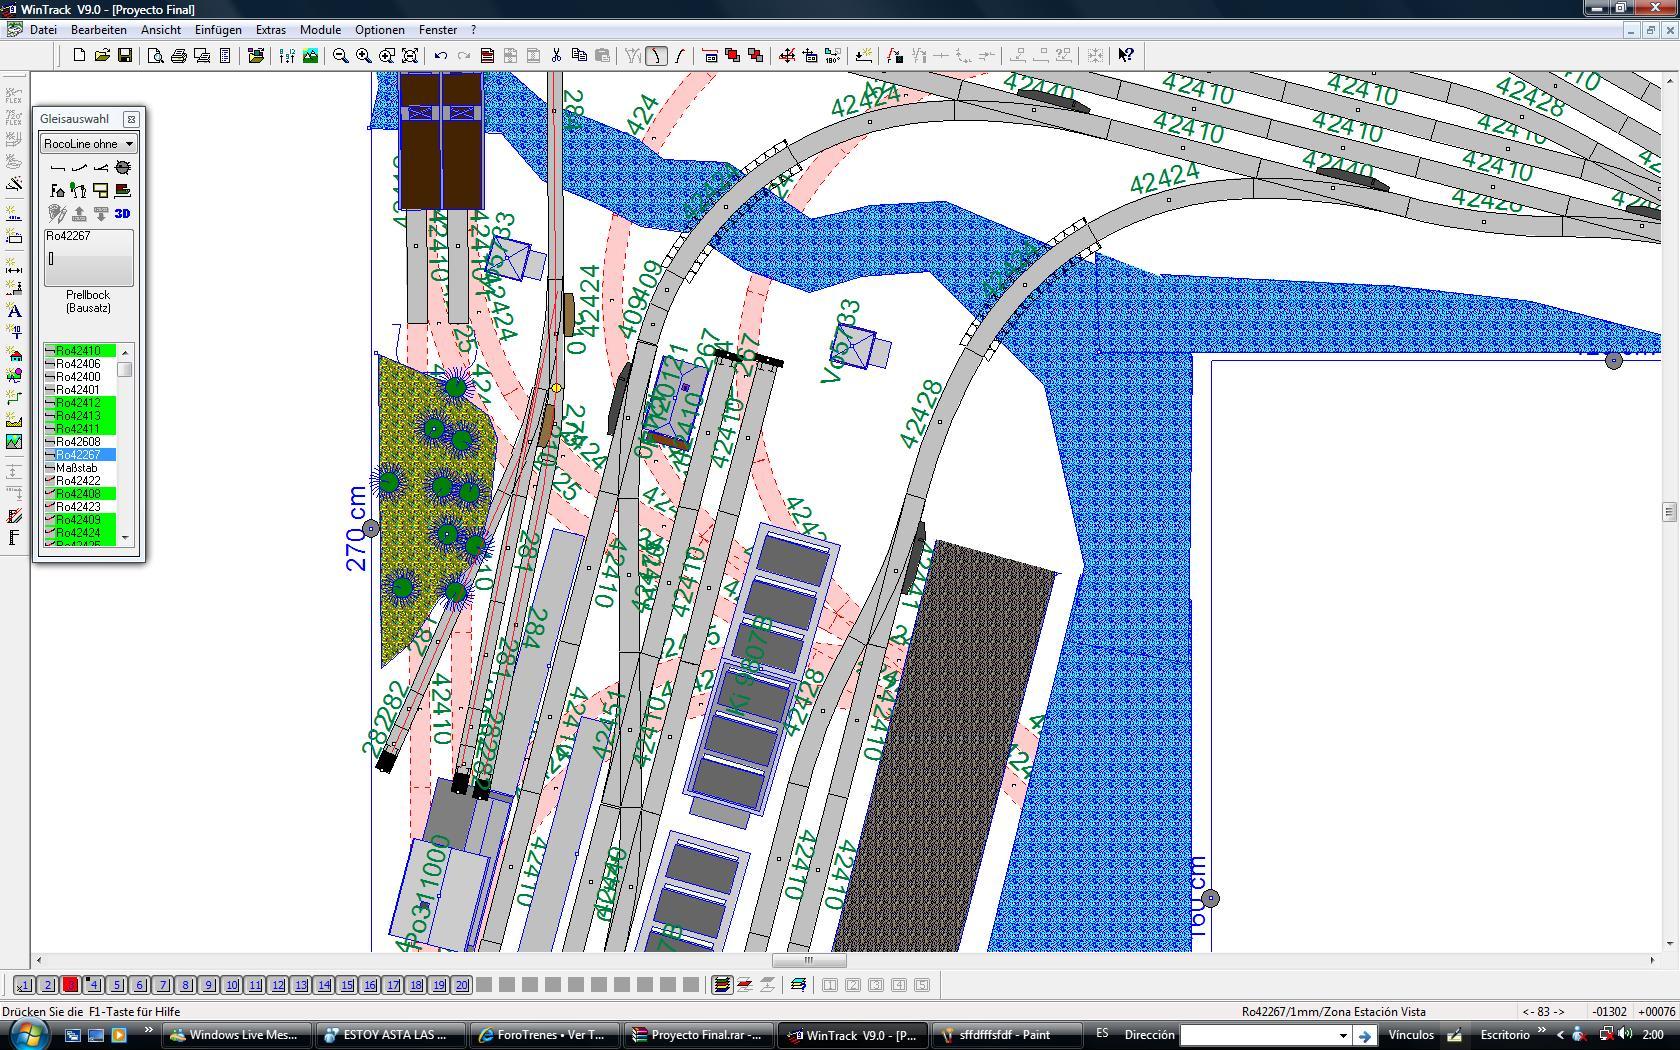
Task: Click the zoom to fit all icon
Action: tap(410, 56)
